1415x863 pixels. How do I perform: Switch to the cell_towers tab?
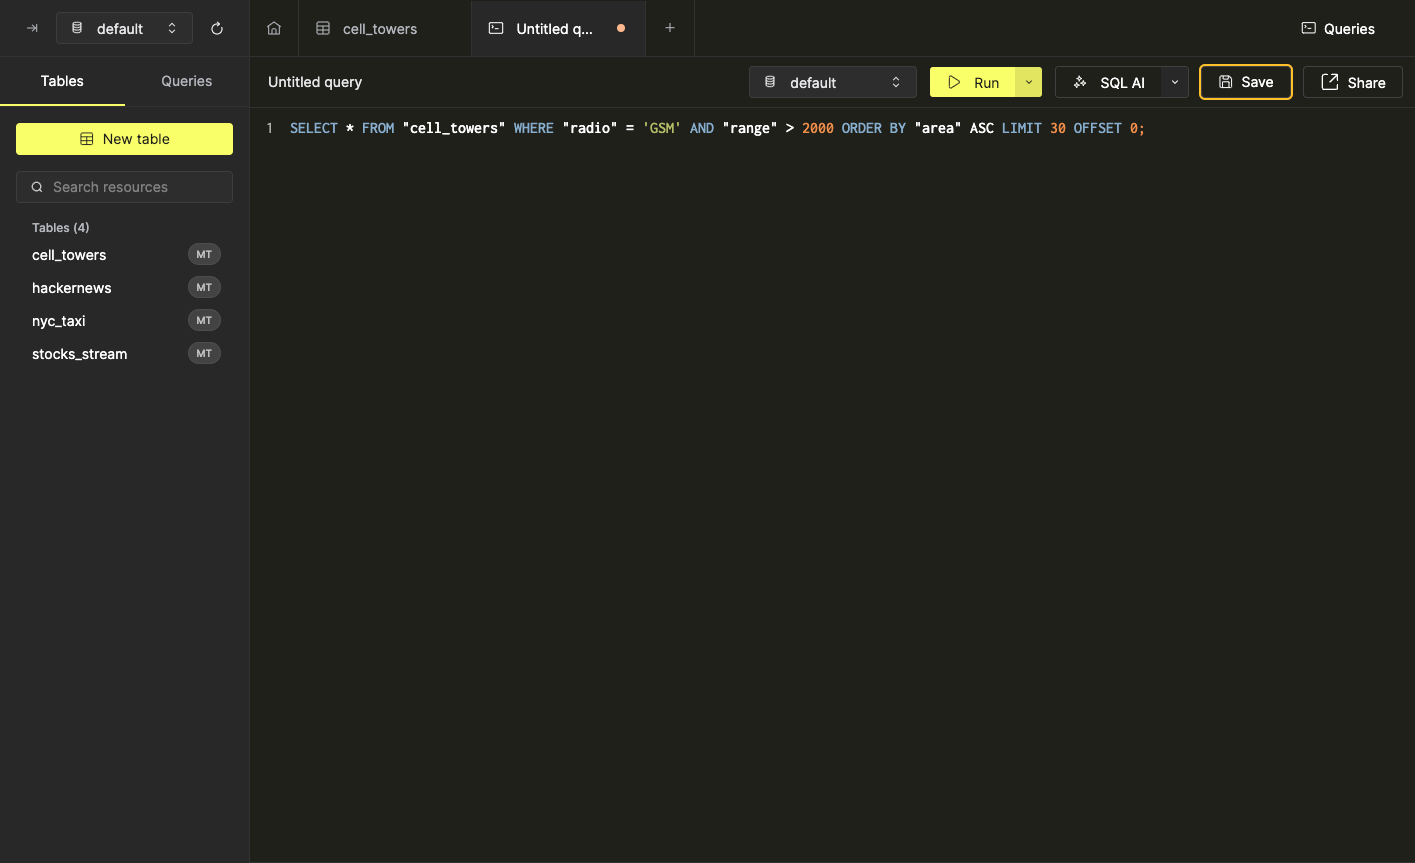(x=379, y=28)
